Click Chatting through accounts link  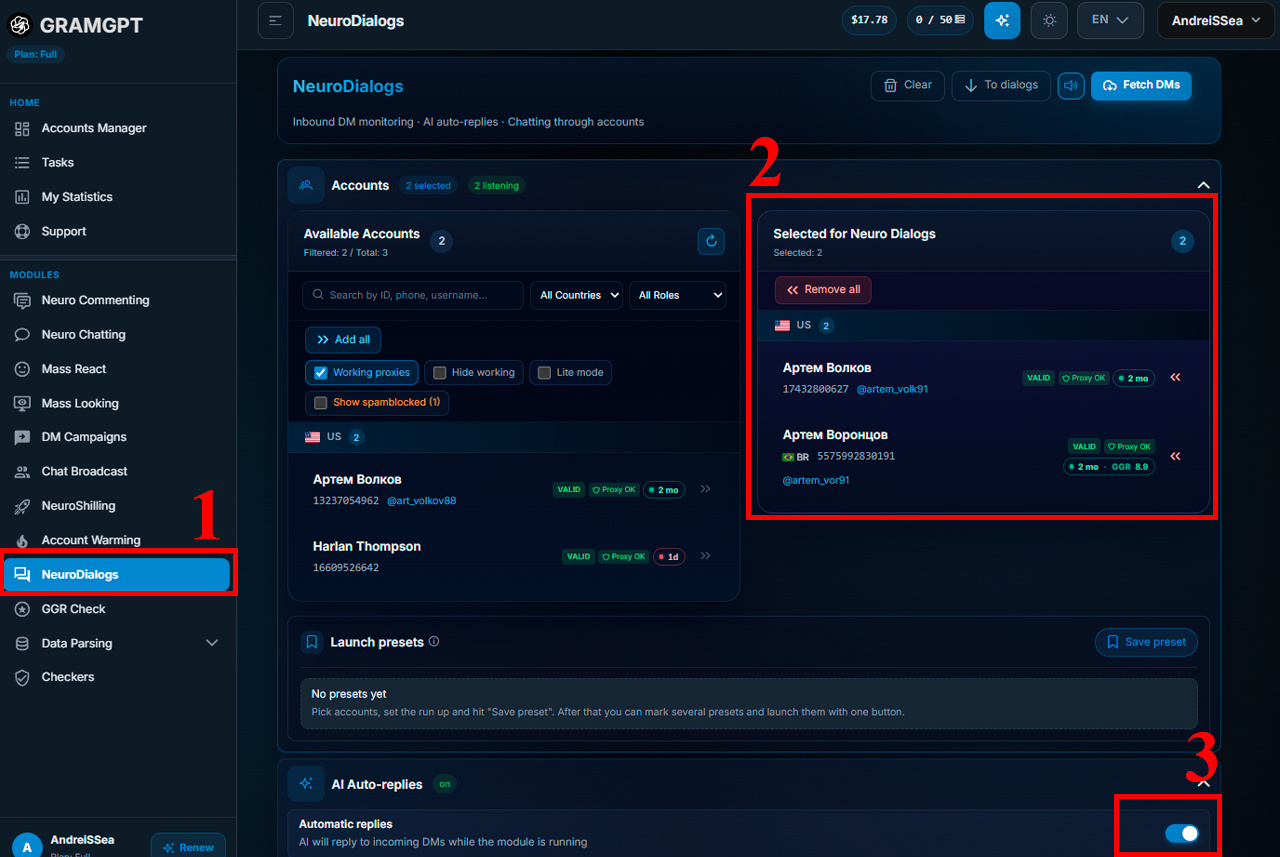pos(576,122)
